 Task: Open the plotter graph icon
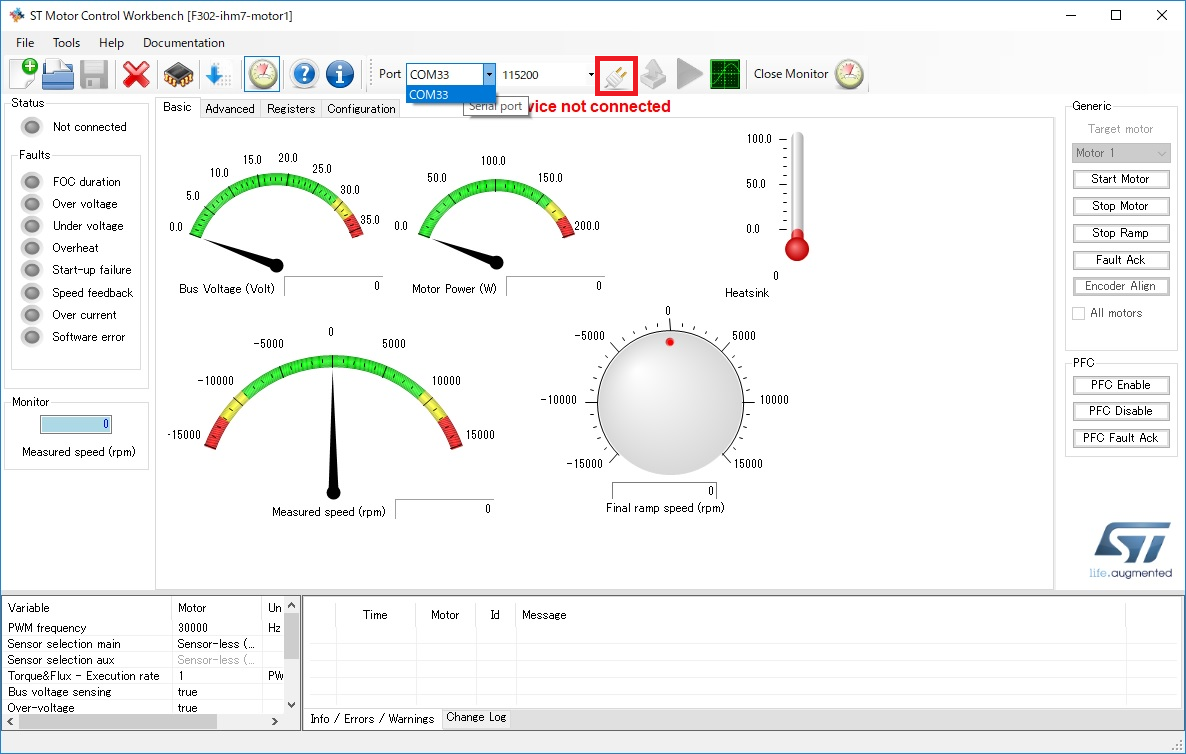coord(725,74)
